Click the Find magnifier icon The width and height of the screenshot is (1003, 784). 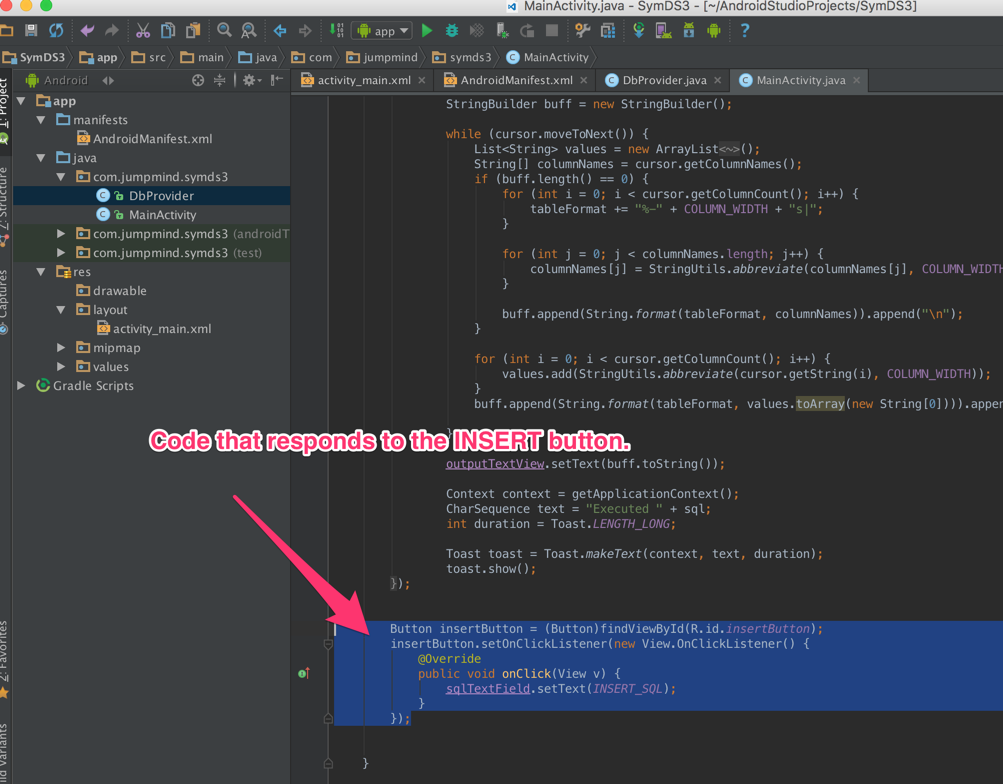tap(224, 31)
